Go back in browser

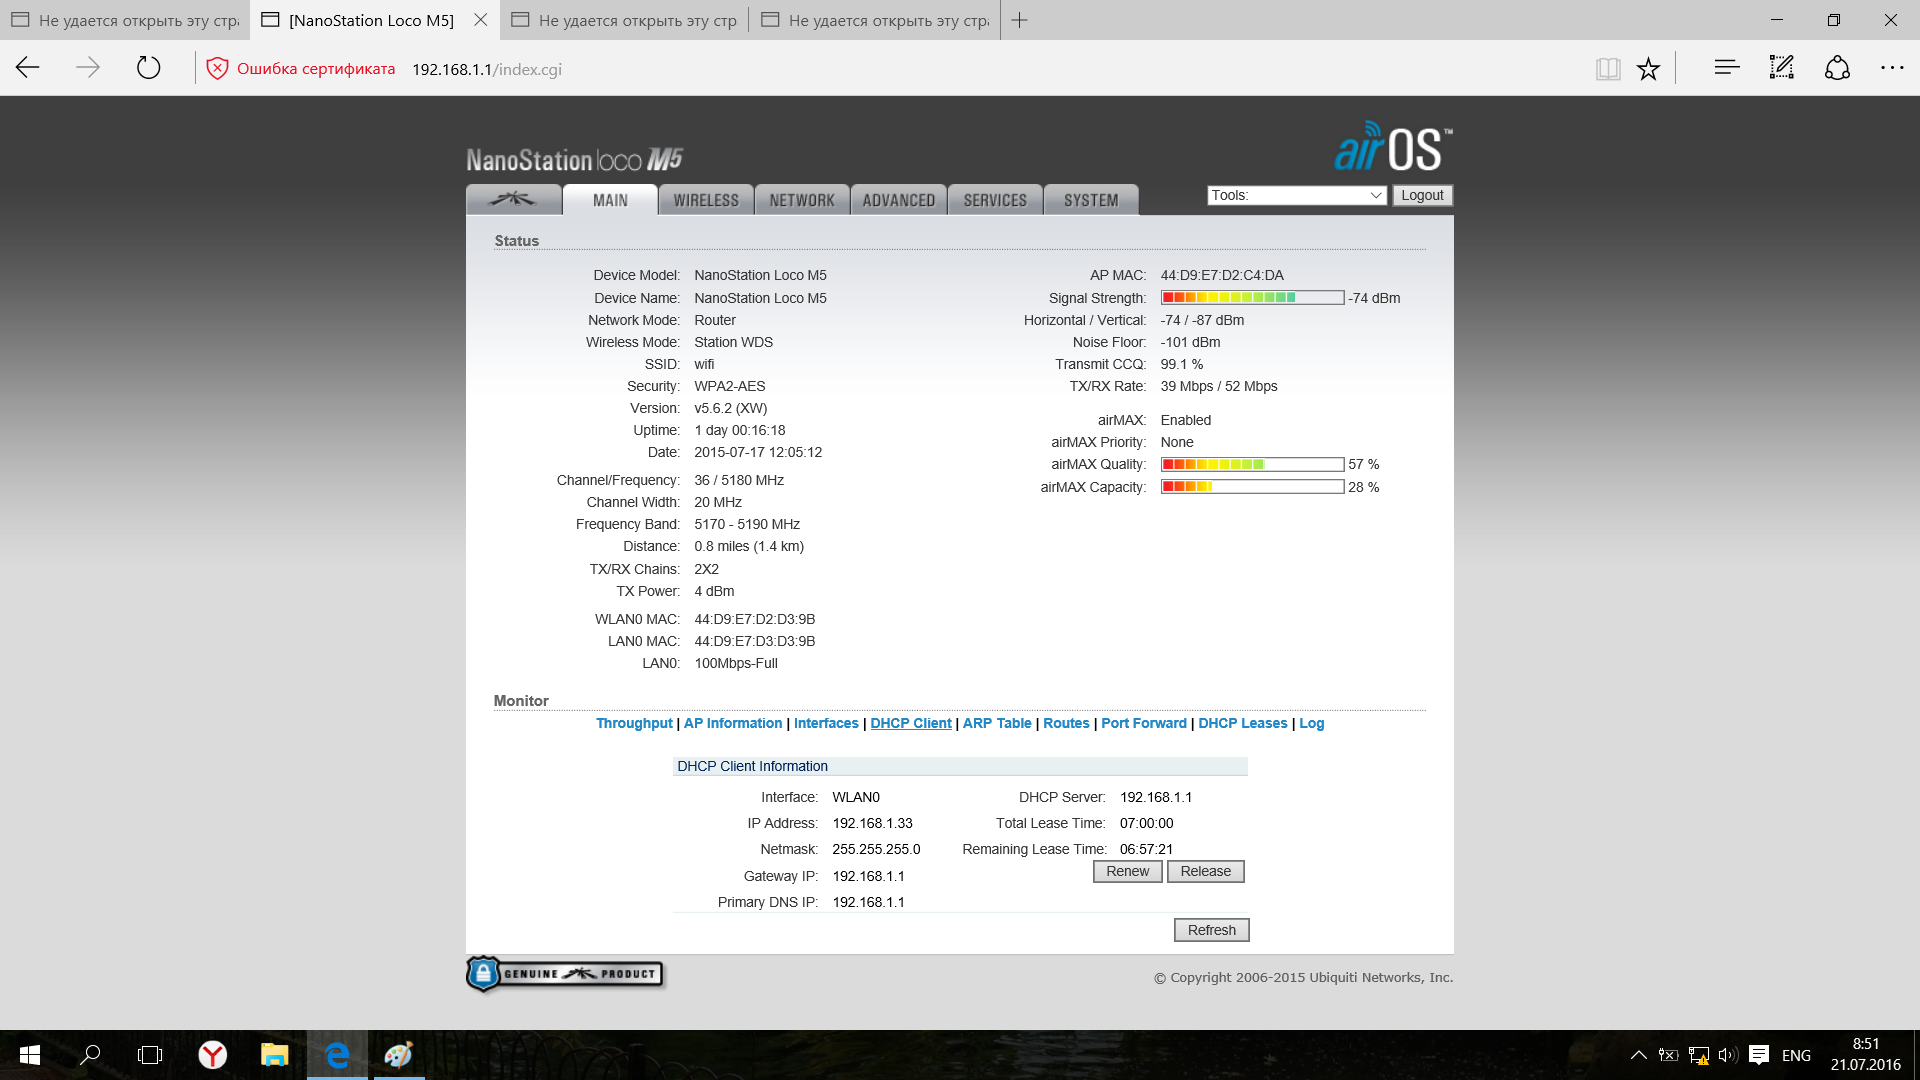pyautogui.click(x=28, y=68)
